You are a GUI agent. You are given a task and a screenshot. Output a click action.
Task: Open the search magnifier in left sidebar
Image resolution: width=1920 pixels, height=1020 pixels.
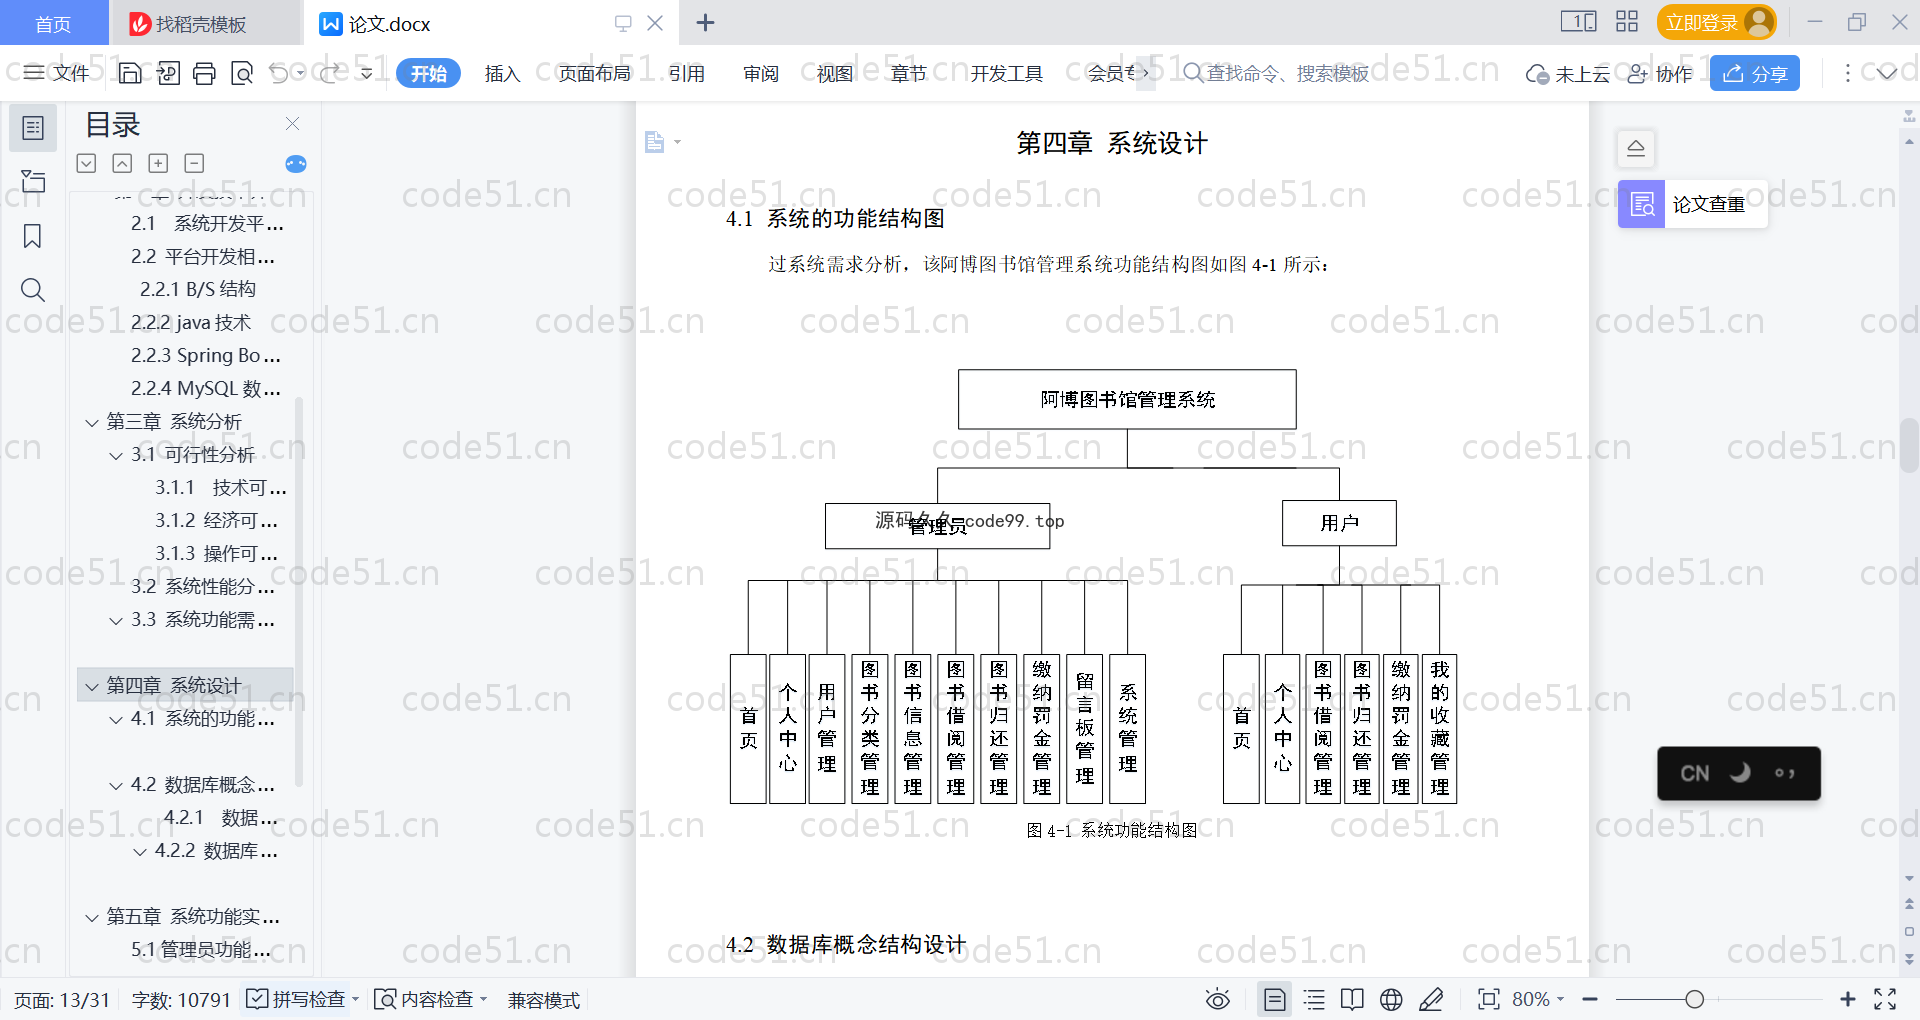(33, 290)
